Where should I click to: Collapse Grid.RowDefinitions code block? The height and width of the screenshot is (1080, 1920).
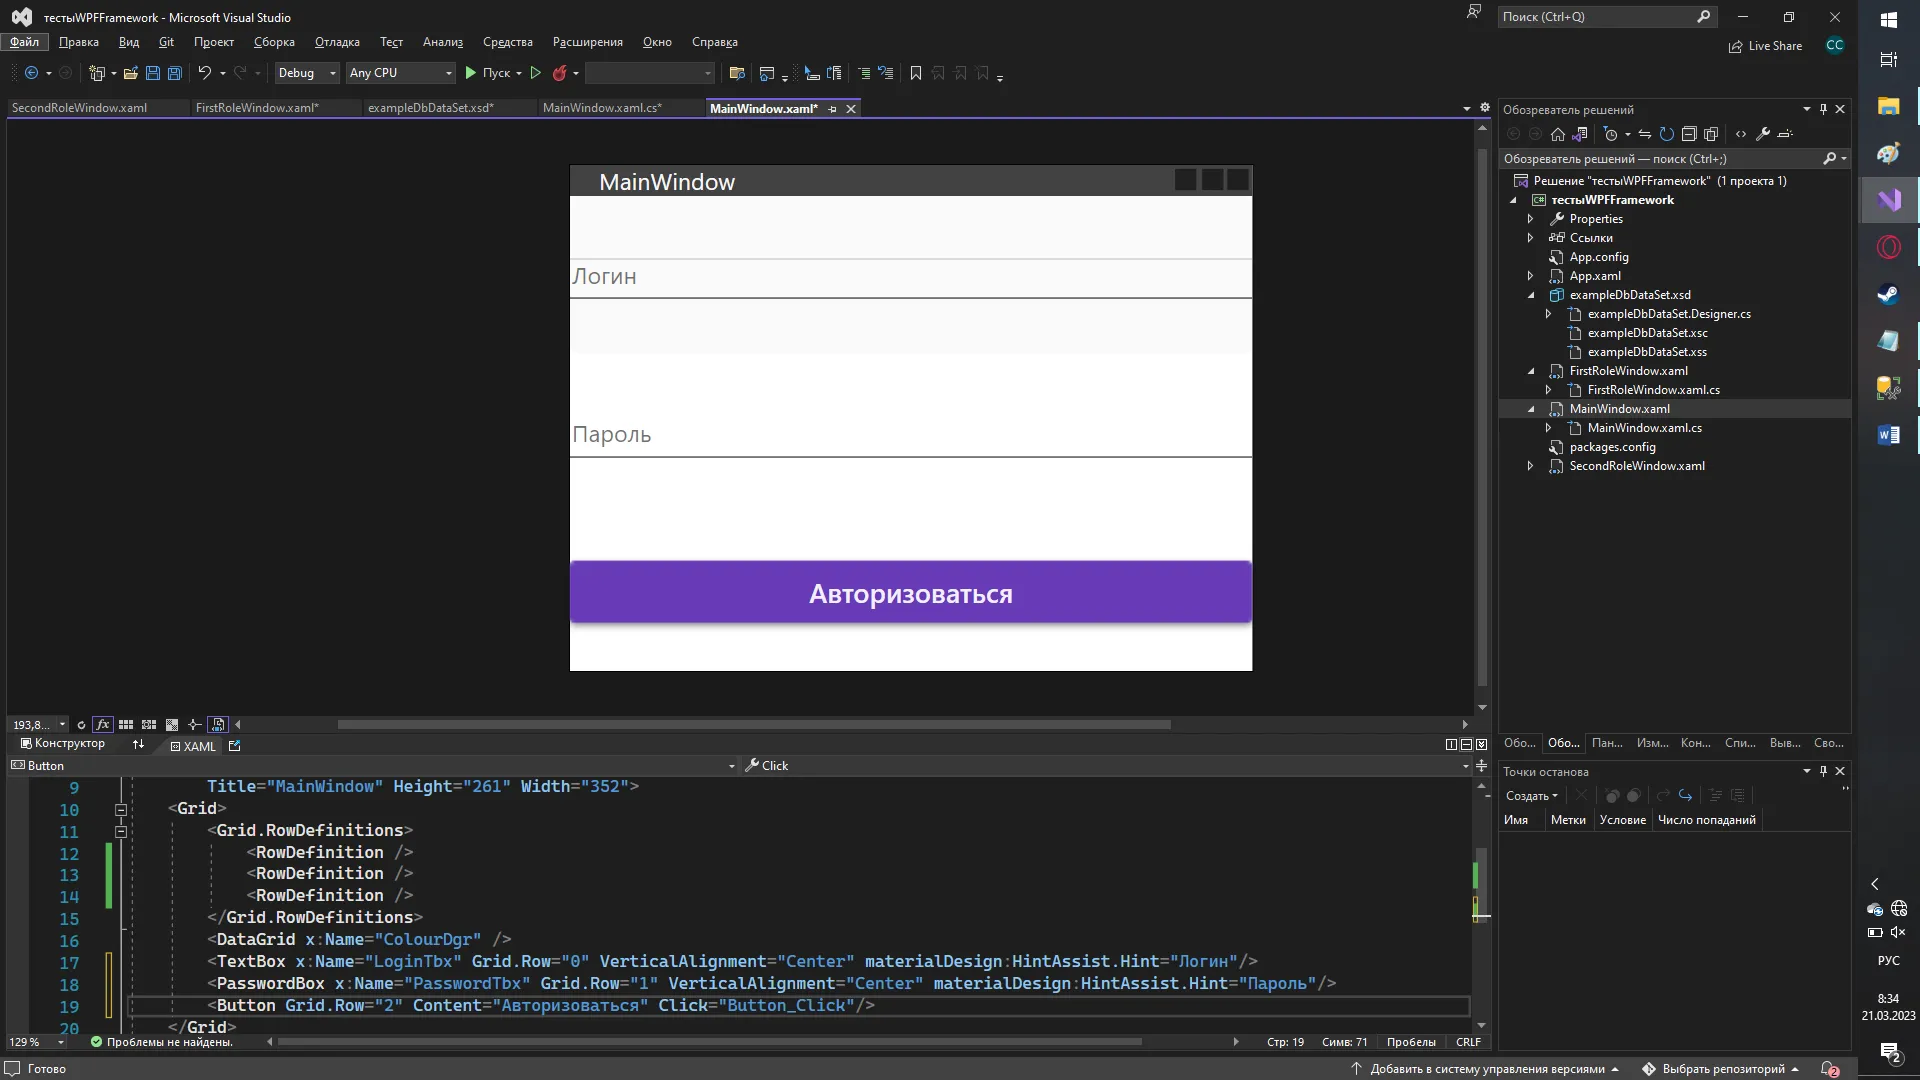pyautogui.click(x=121, y=832)
